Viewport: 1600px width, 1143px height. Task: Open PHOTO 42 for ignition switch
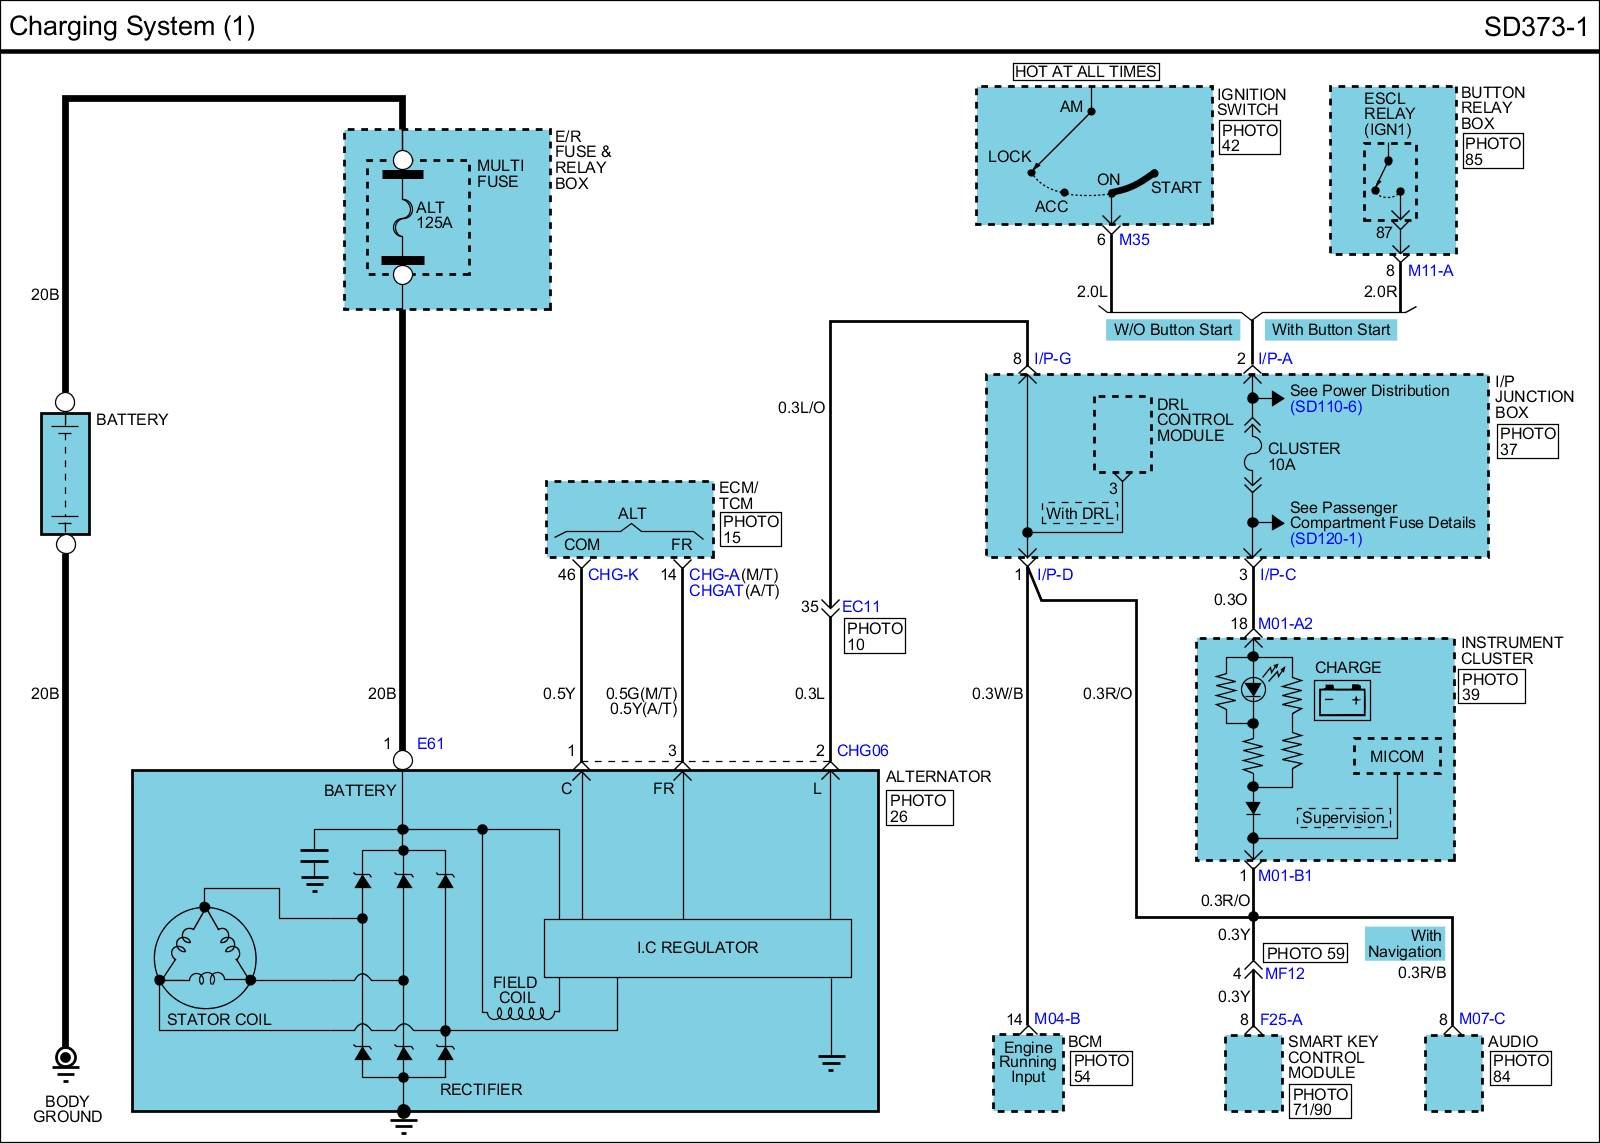pos(1249,138)
